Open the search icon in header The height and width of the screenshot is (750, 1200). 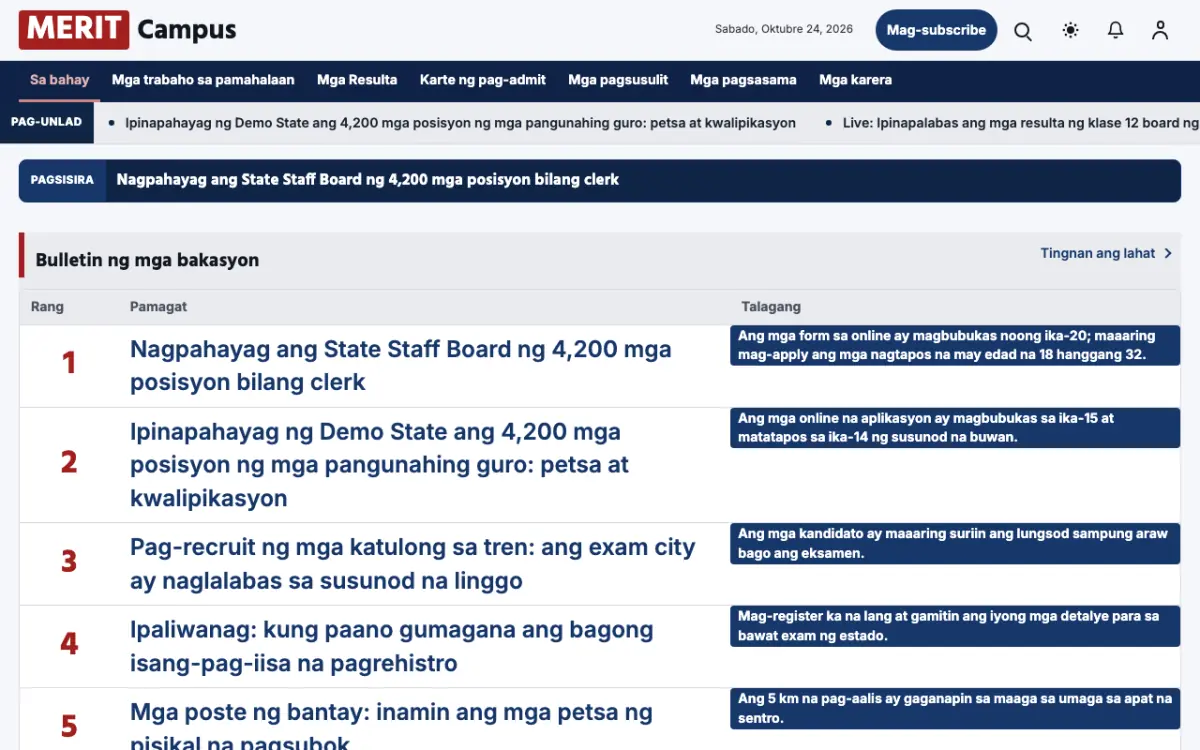[x=1023, y=31]
